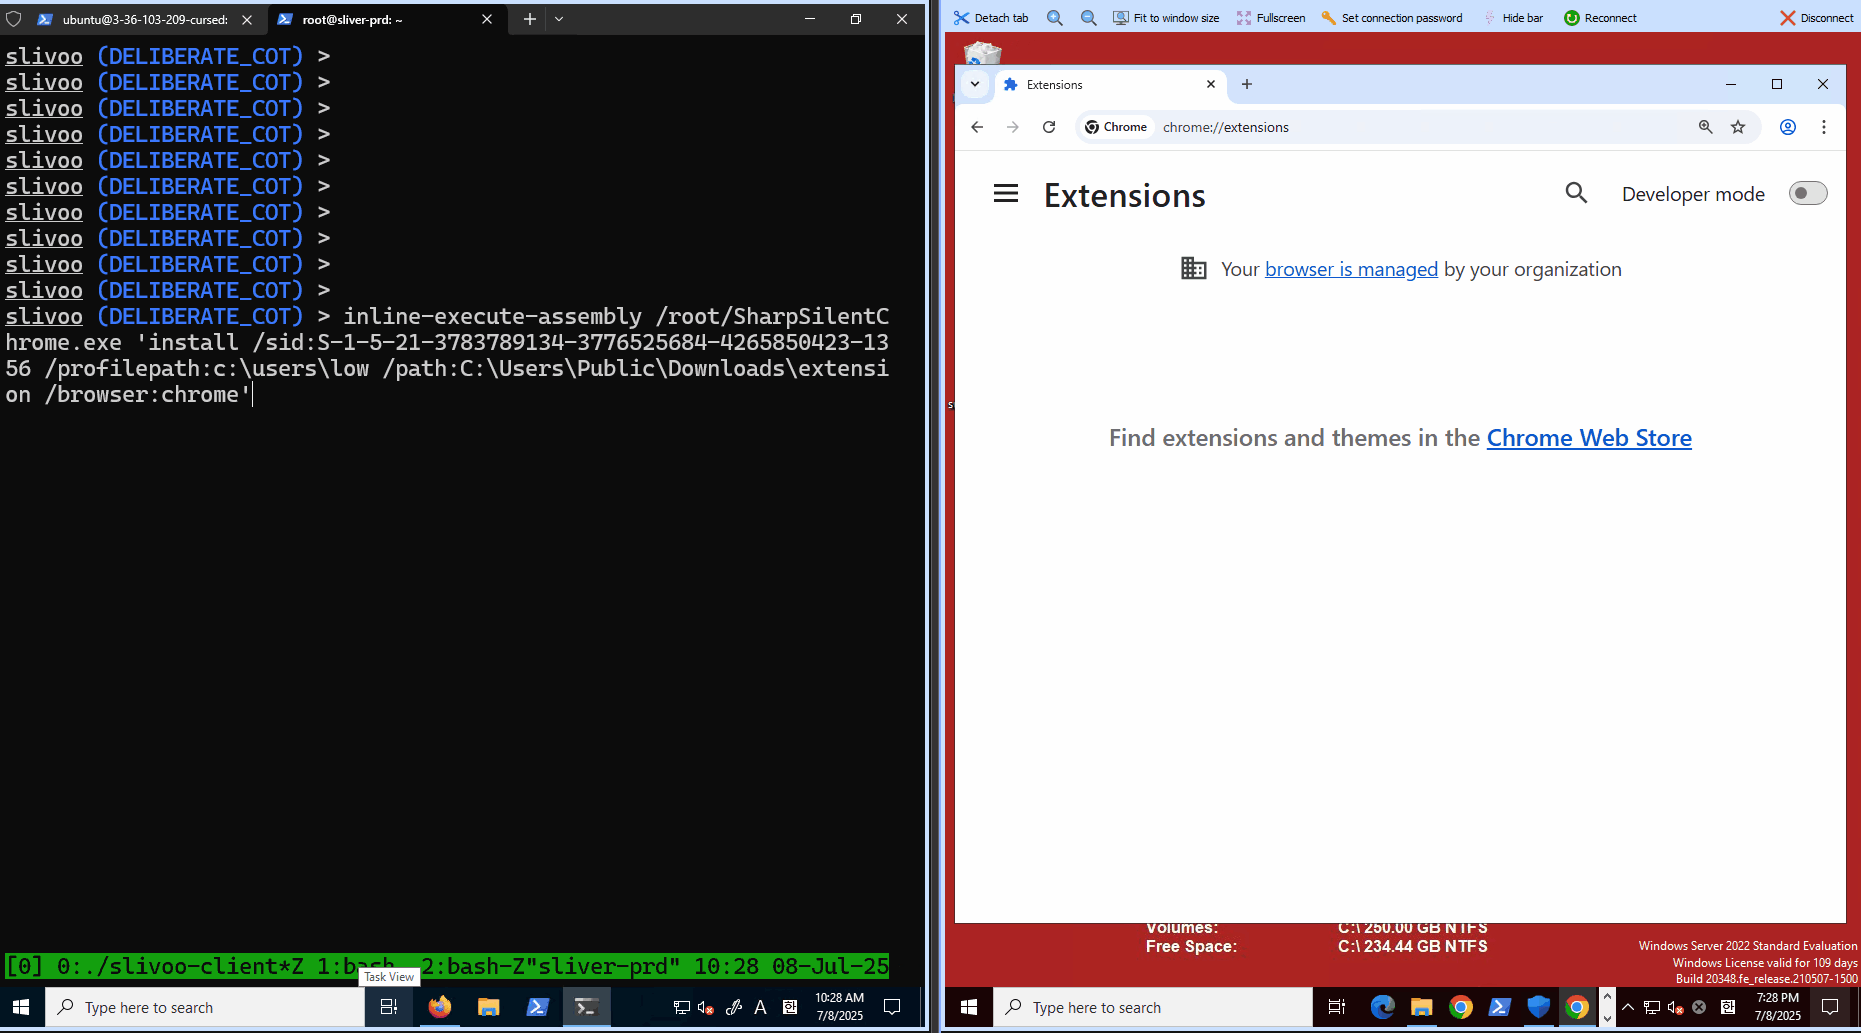Select the Extensions tab in Chrome
Screen dimensions: 1861x1033
coord(1108,85)
